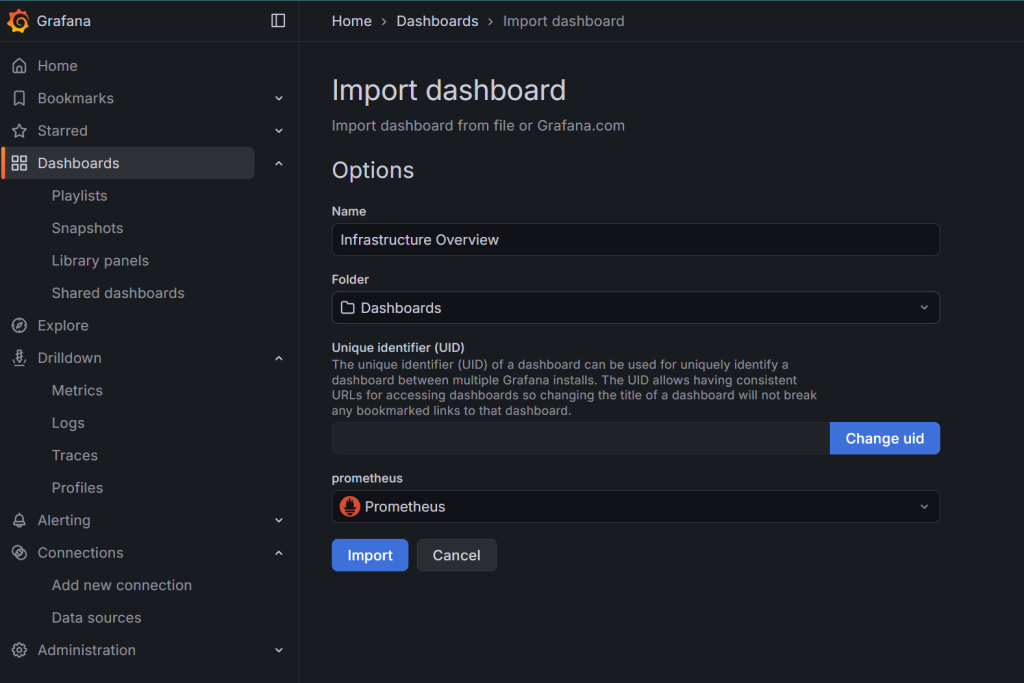
Task: Toggle the sidebar panel icon
Action: click(277, 20)
